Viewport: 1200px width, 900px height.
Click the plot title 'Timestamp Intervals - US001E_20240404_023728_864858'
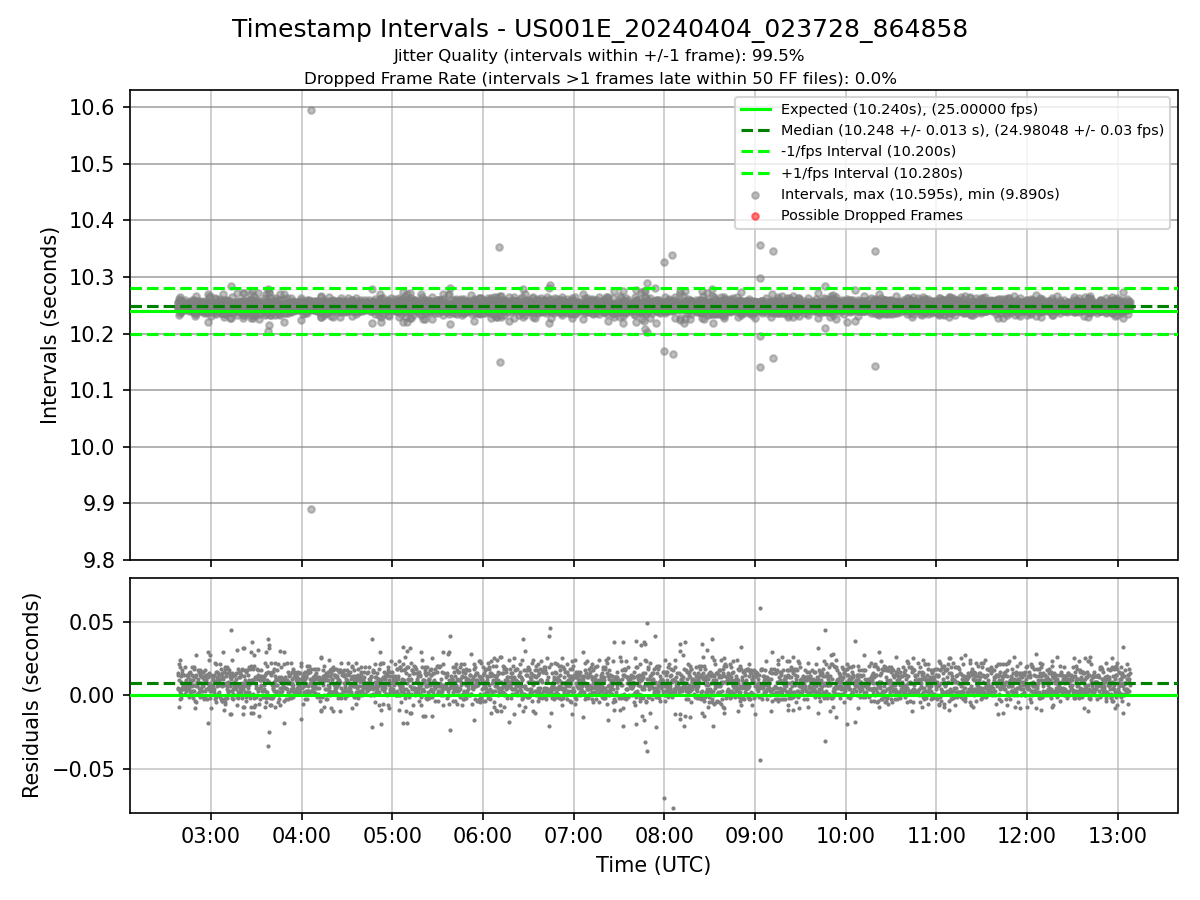pos(600,29)
